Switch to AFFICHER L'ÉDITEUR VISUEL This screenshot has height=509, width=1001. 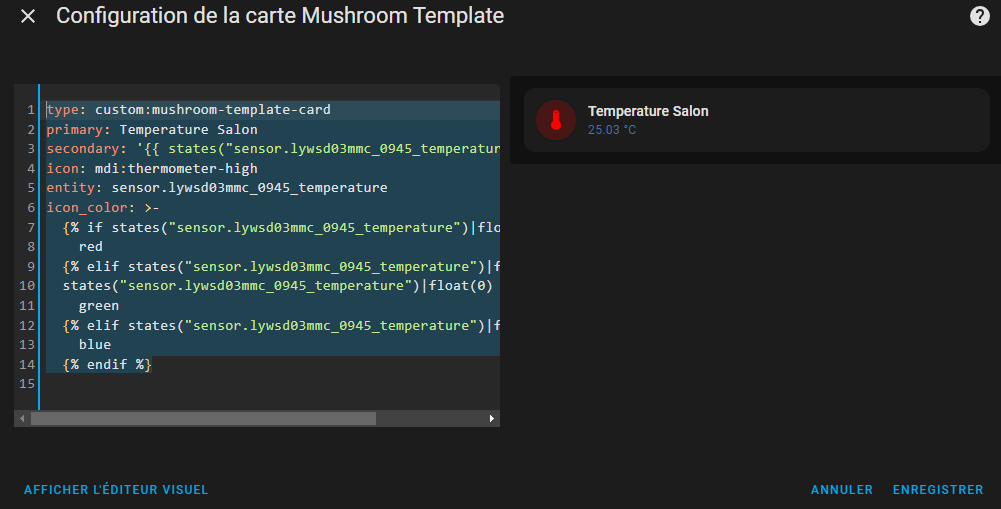[x=116, y=490]
